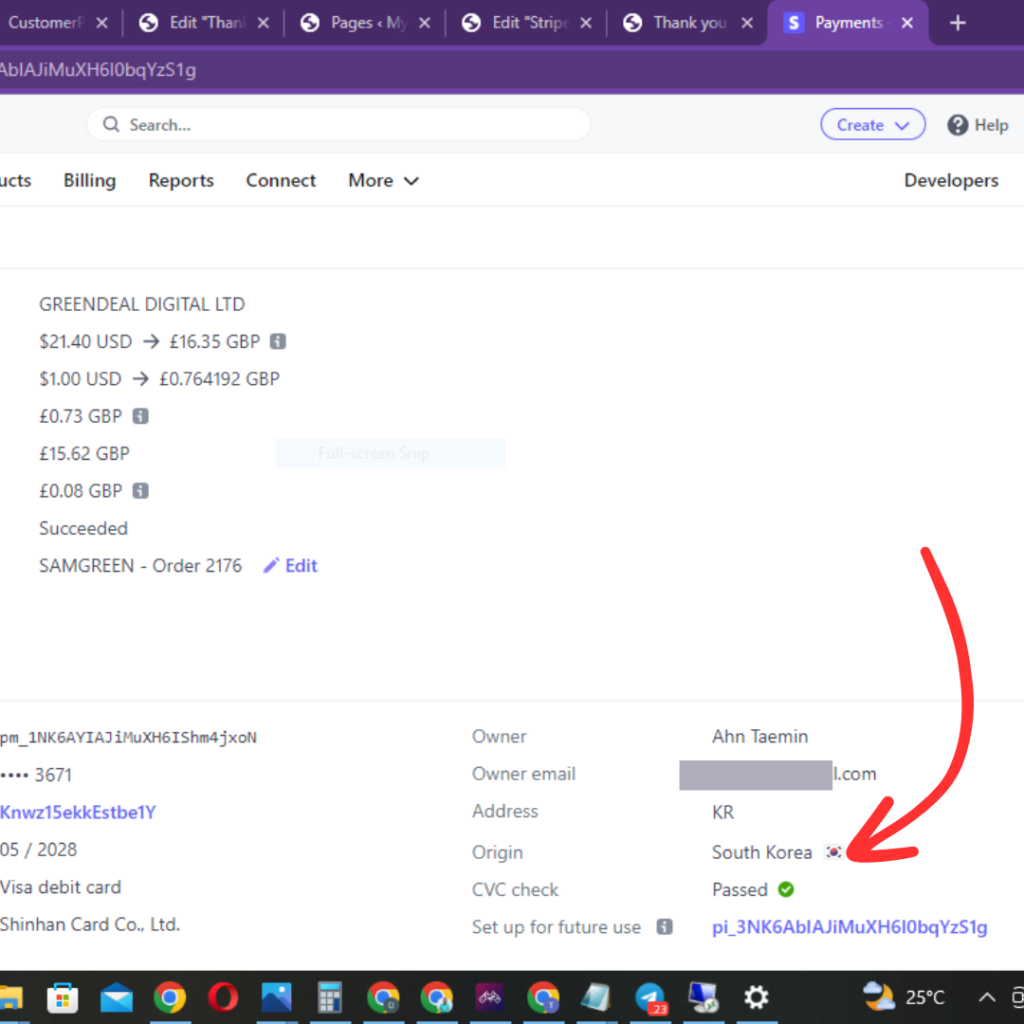Open the Knwz15ekkEstbe1Y fingerprint link
Image resolution: width=1024 pixels, height=1024 pixels.
[78, 812]
